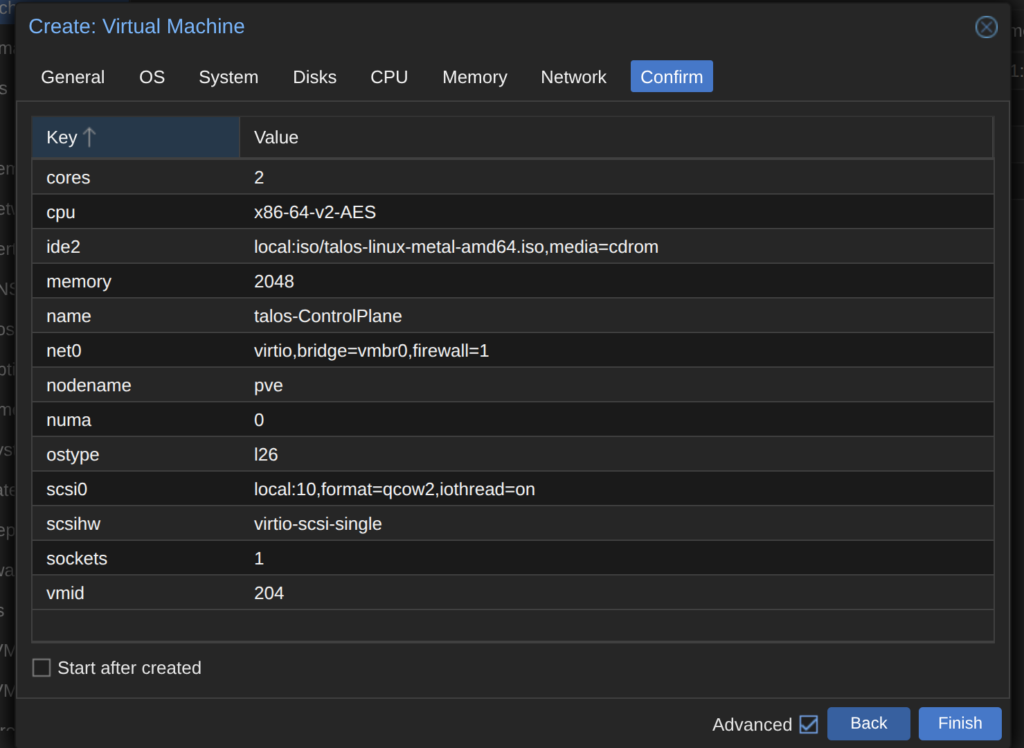
Task: Select the scsi0 qcow2 disk row
Action: click(395, 489)
